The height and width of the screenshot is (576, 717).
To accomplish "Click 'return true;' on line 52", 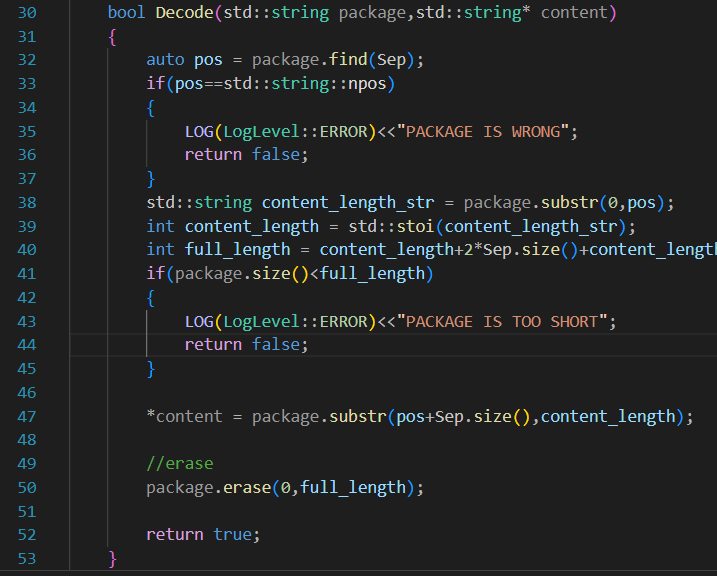I will [x=203, y=535].
